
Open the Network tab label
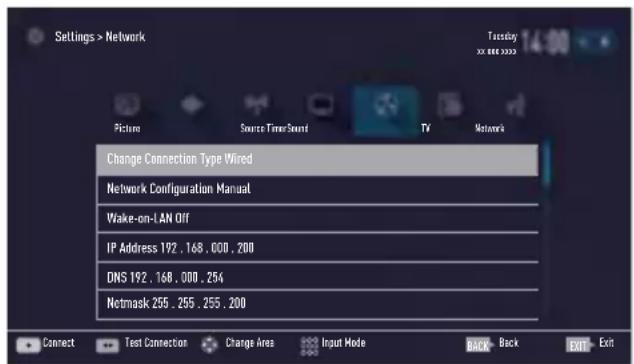490,128
